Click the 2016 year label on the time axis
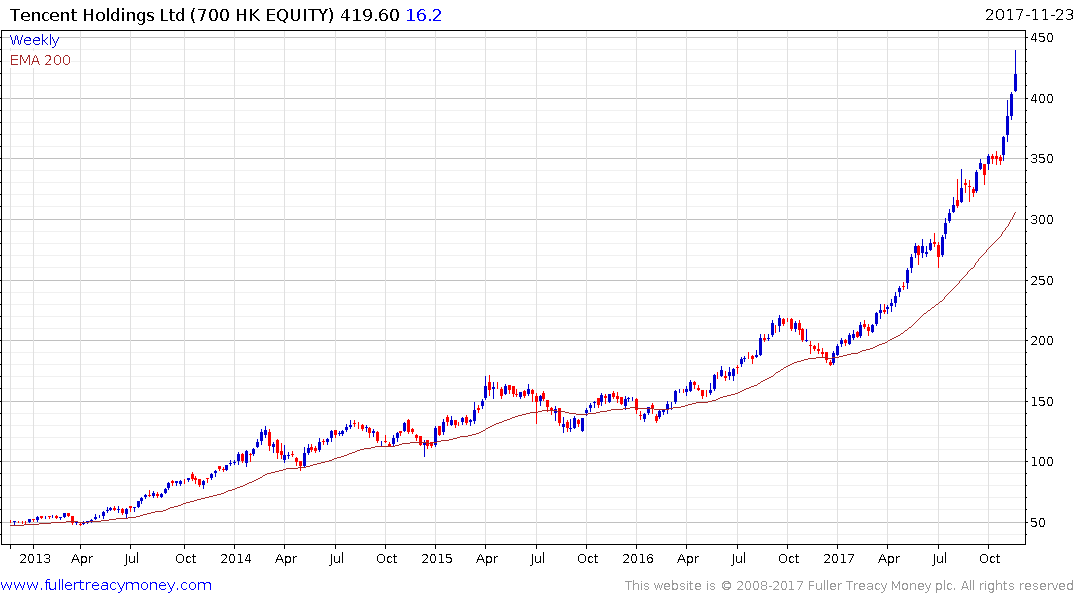Image resolution: width=1075 pixels, height=600 pixels. (x=638, y=559)
